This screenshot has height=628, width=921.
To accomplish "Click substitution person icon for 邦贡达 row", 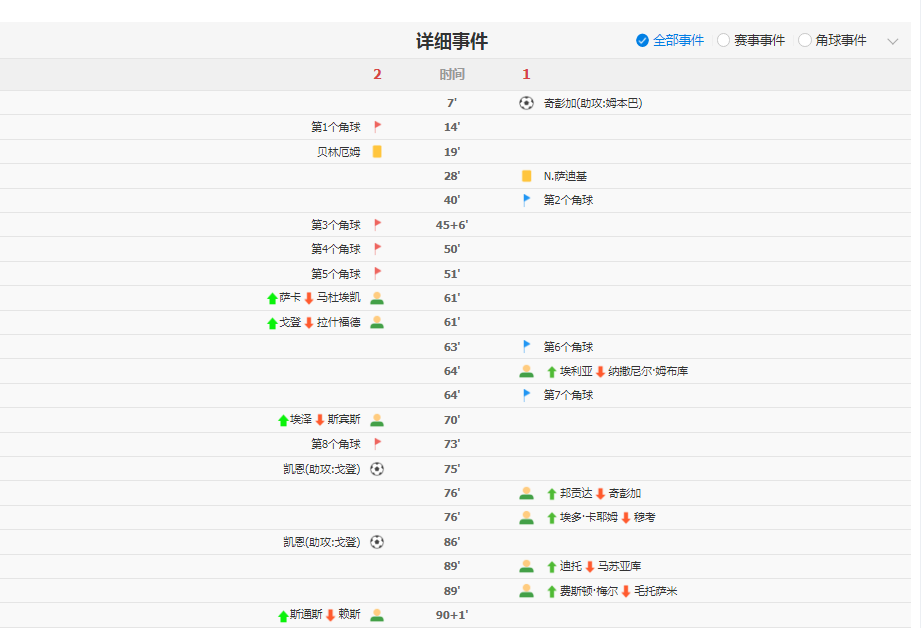I will click(x=526, y=493).
